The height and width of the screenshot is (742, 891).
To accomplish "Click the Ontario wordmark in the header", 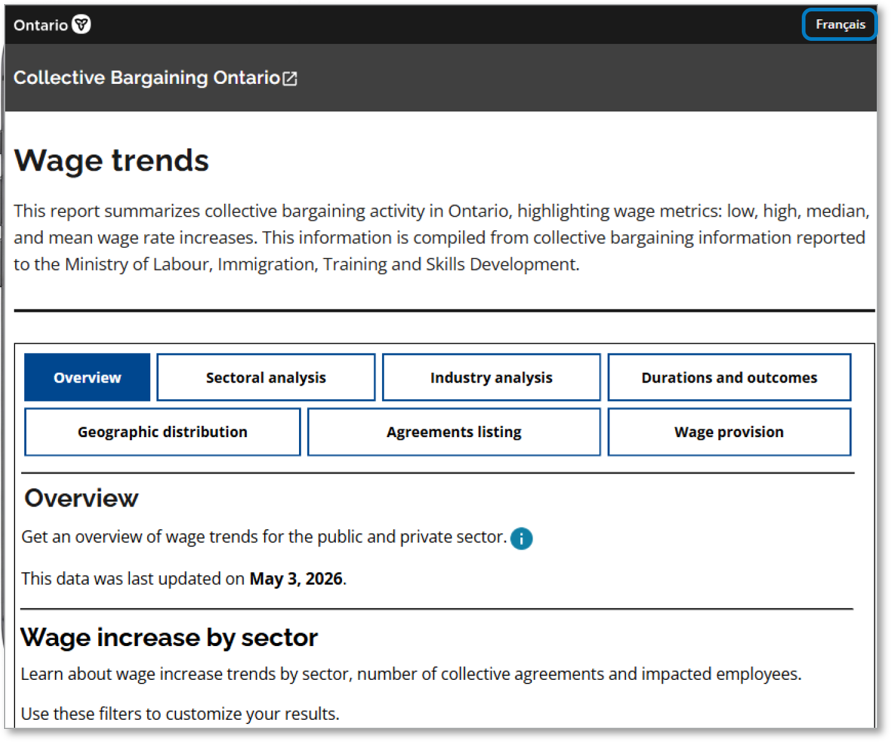I will pos(40,25).
